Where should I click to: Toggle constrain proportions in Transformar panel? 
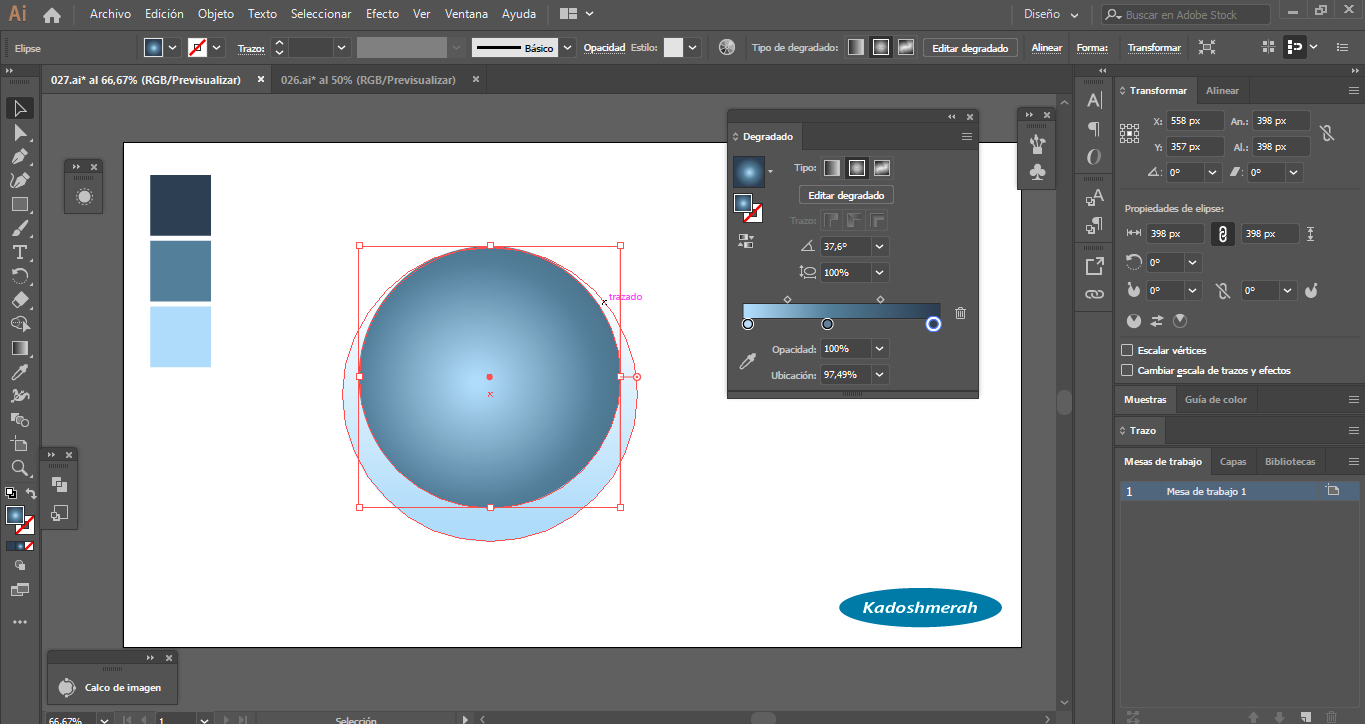pyautogui.click(x=1327, y=133)
